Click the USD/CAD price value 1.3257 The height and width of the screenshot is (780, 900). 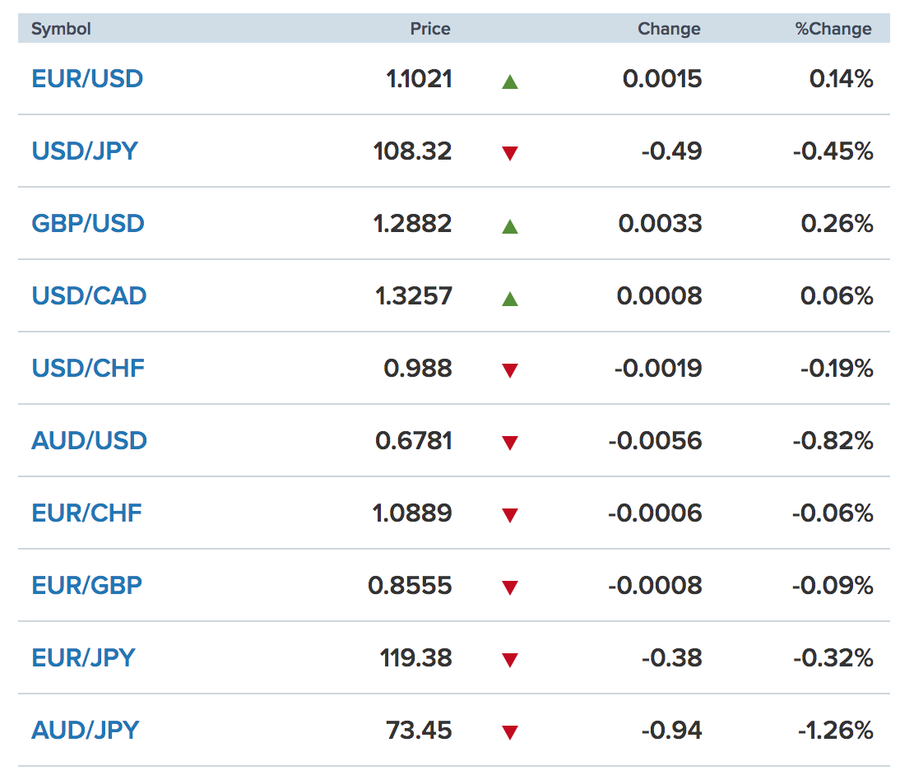pyautogui.click(x=412, y=296)
